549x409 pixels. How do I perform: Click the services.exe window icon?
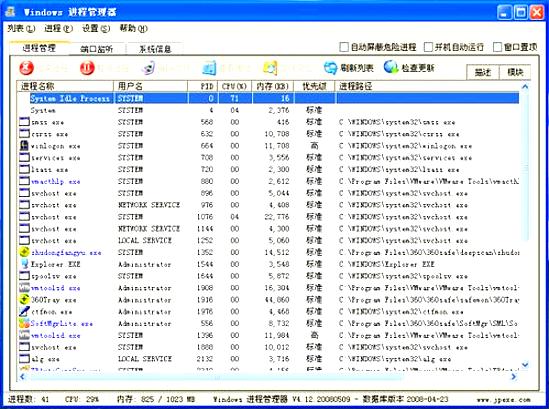pyautogui.click(x=24, y=158)
